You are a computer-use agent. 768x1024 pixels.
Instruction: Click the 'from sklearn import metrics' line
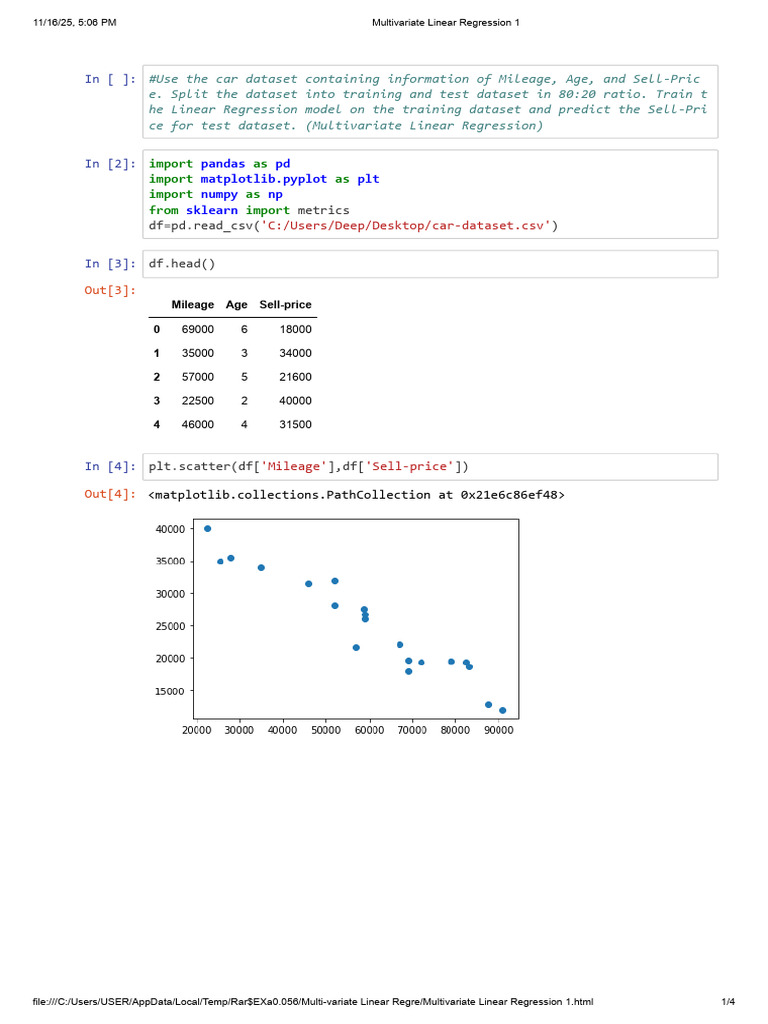(249, 210)
